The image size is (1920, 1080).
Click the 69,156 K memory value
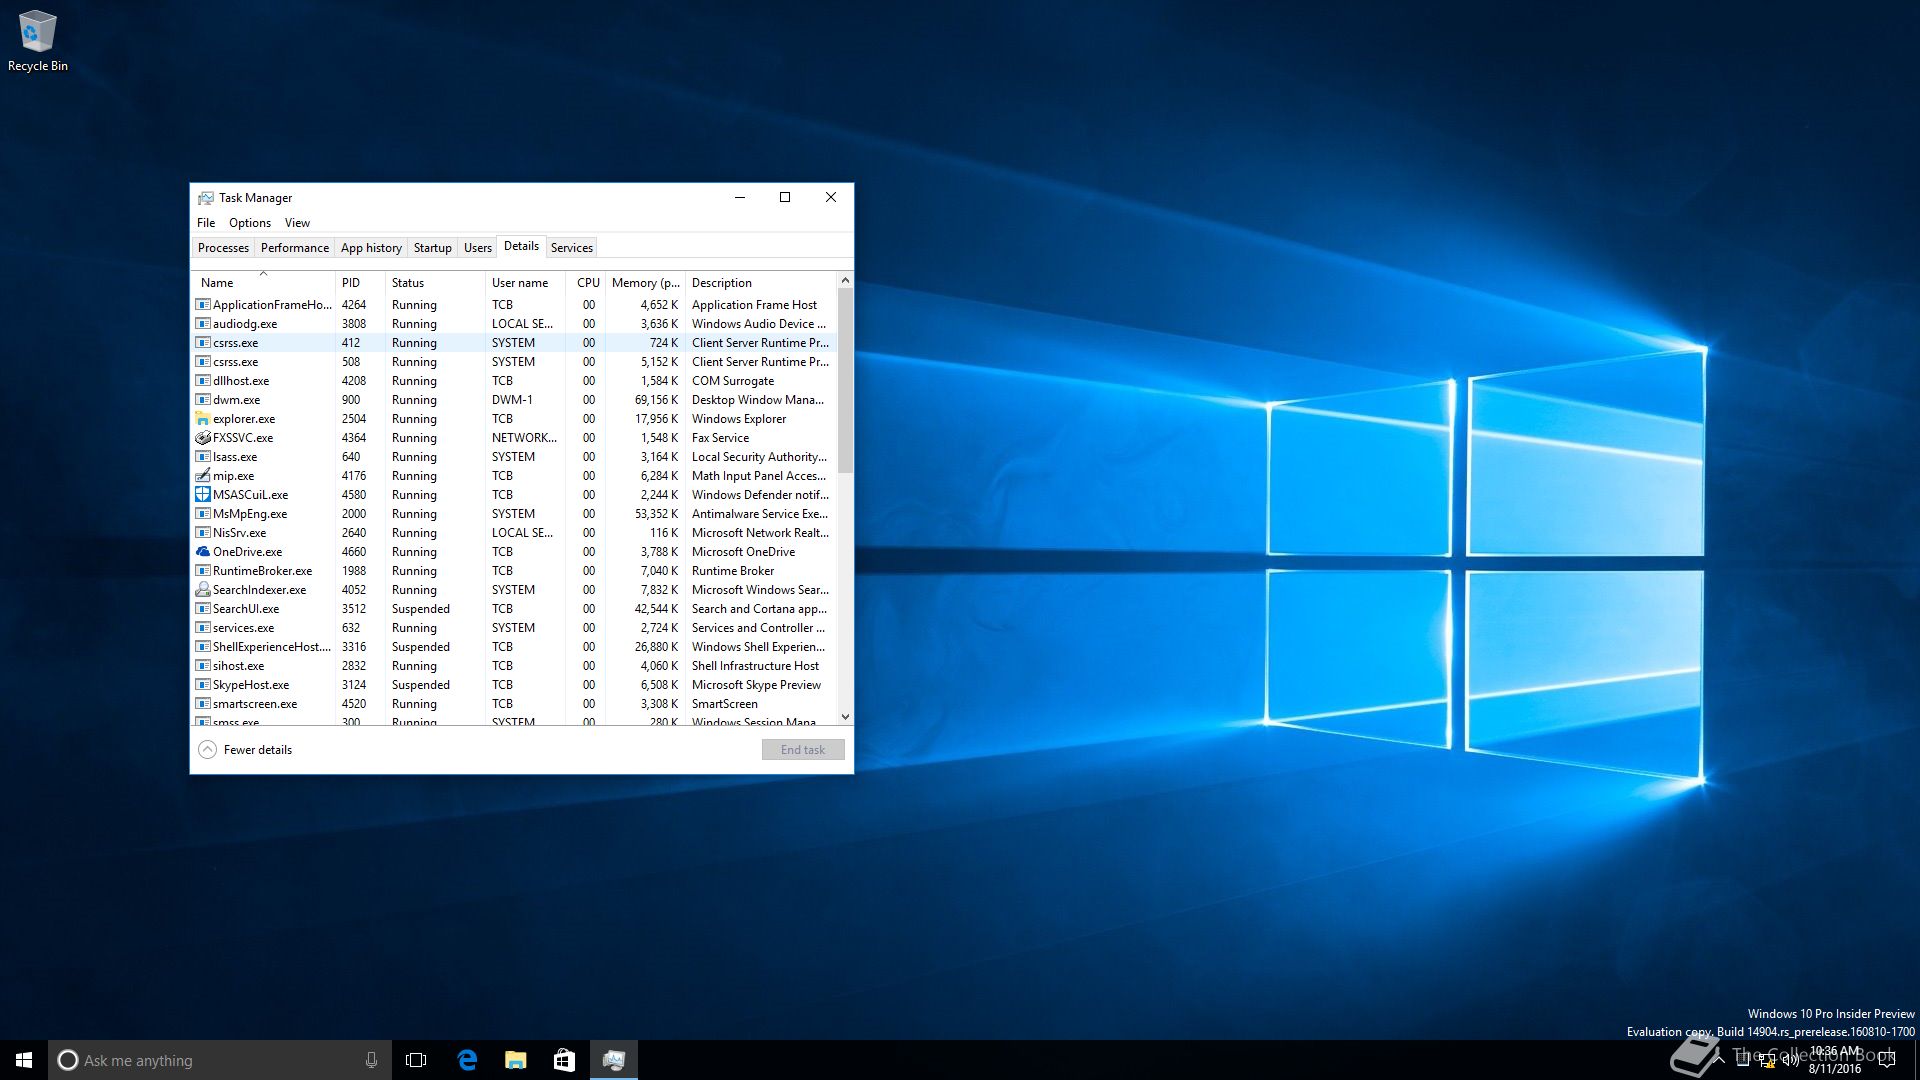(x=656, y=400)
